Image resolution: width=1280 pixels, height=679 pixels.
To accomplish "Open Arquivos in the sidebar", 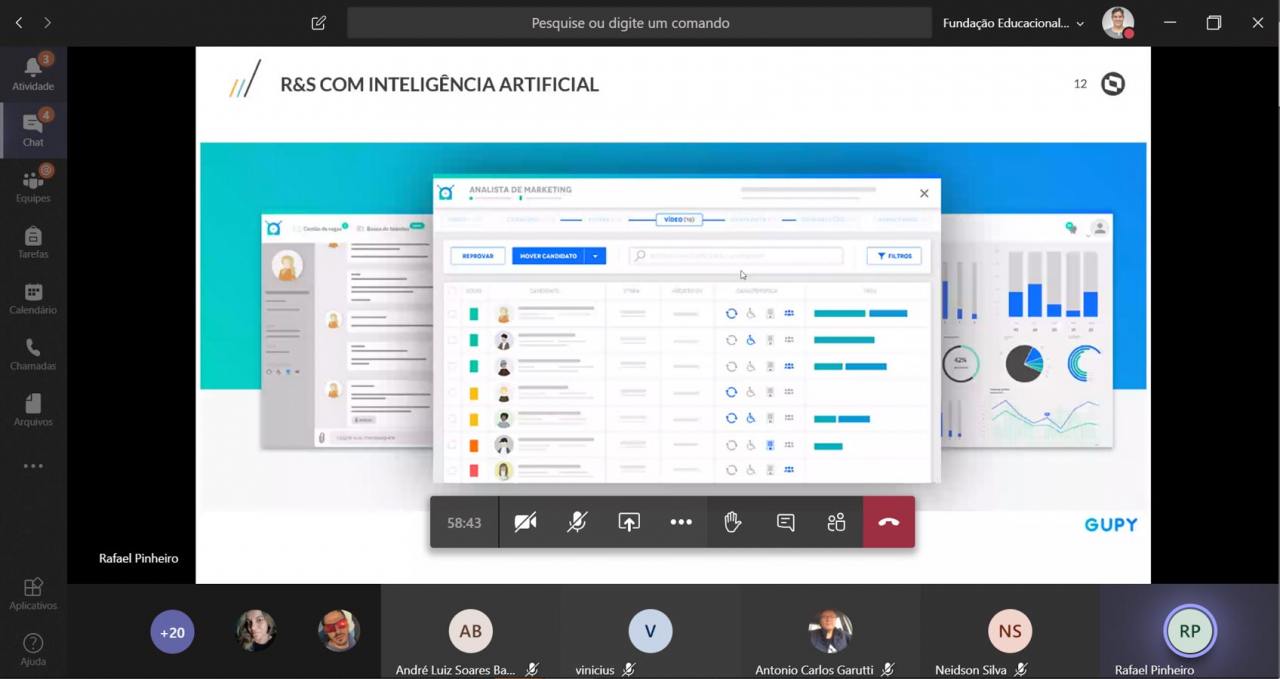I will [x=33, y=409].
